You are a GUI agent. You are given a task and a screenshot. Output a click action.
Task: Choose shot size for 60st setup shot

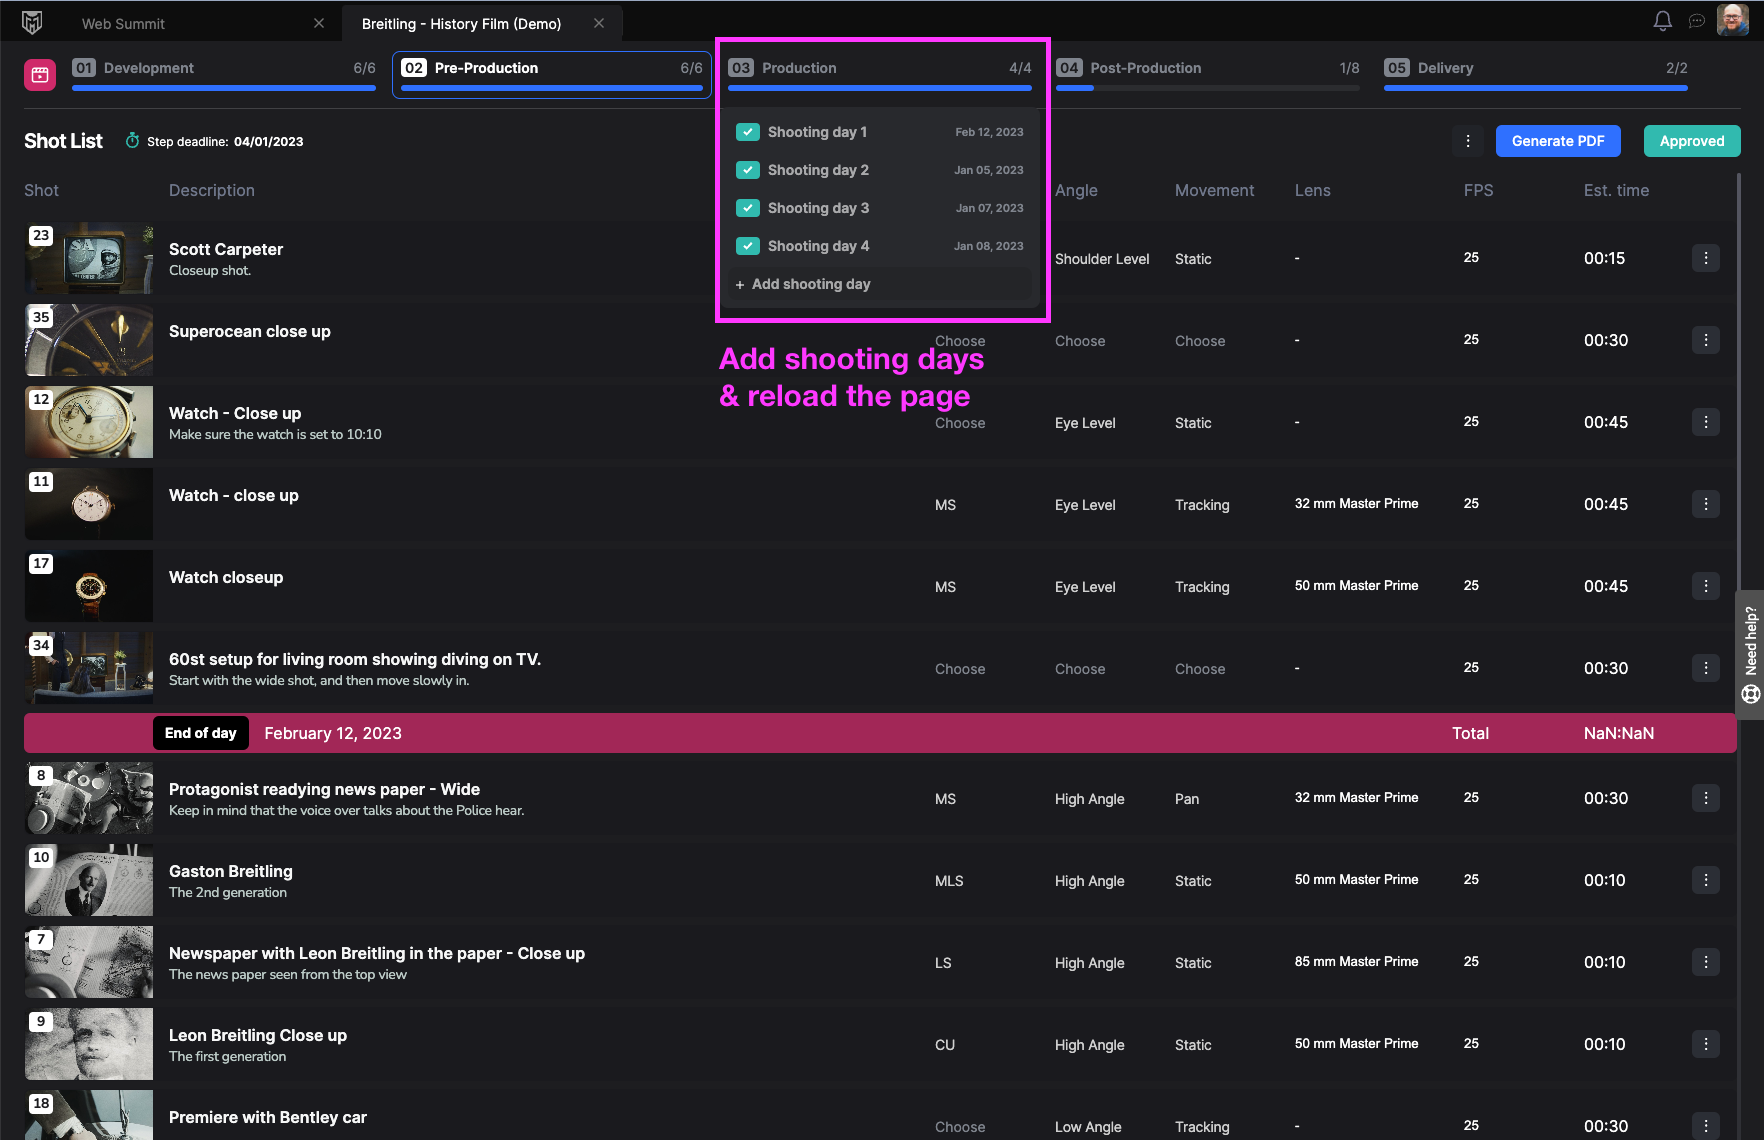coord(960,669)
